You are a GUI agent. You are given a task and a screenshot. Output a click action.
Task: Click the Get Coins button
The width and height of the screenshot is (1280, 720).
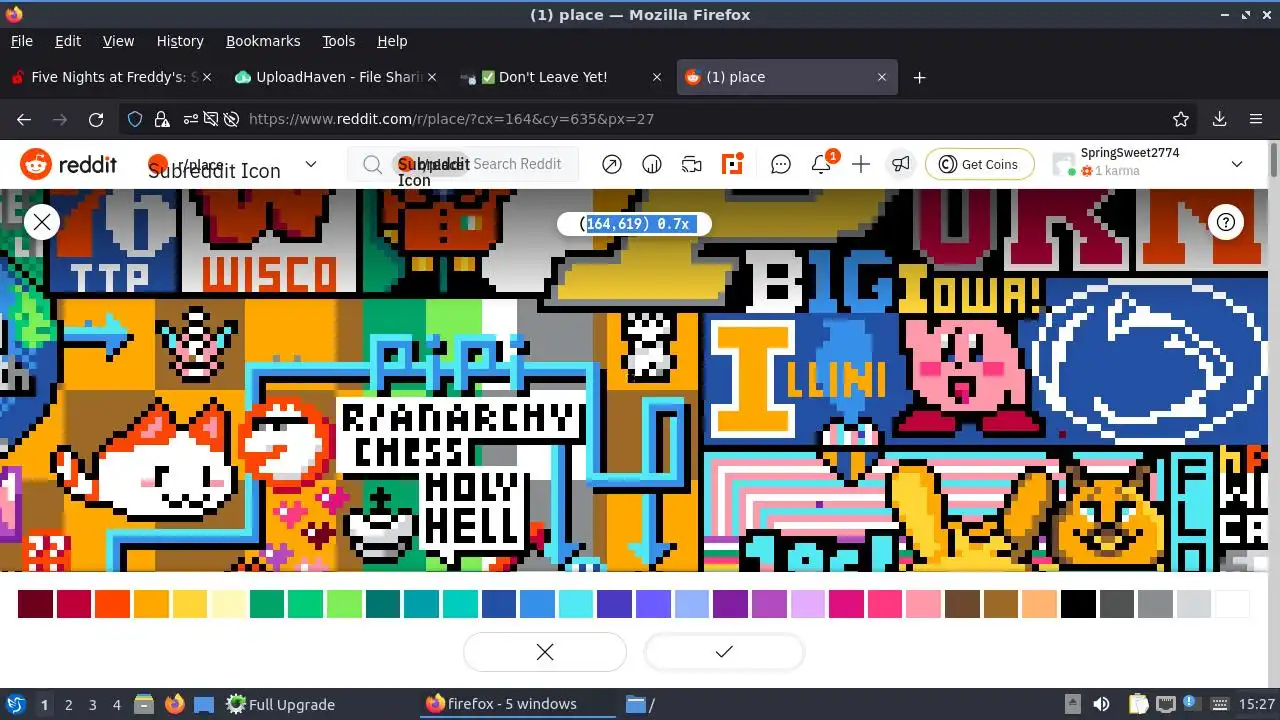979,164
